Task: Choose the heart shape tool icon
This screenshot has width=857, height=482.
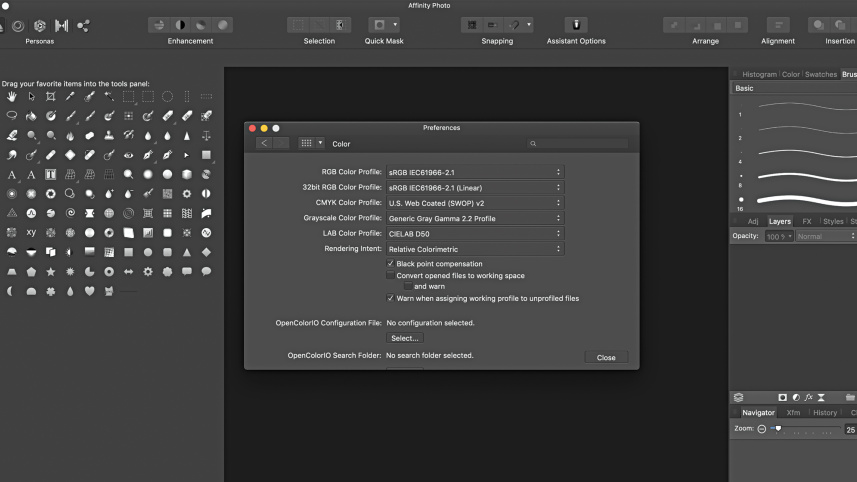Action: pyautogui.click(x=89, y=291)
